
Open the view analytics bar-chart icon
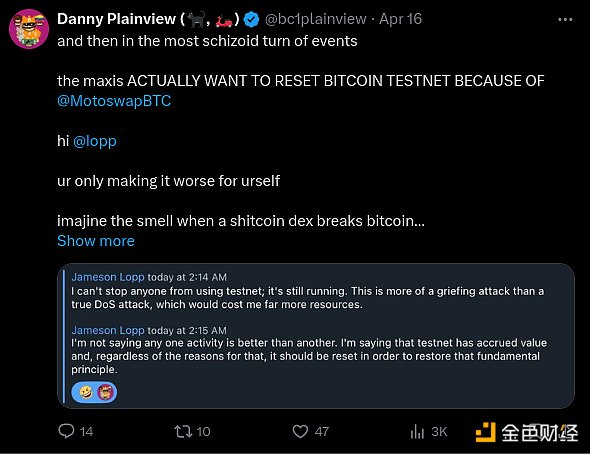click(x=417, y=431)
